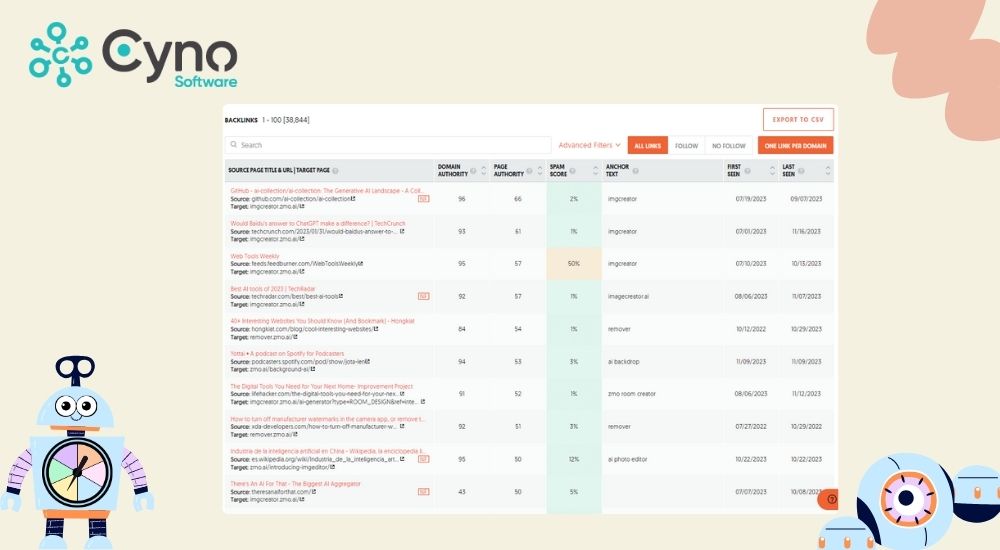Screen dimensions: 1000x550
Task: Switch filter to No Follow links
Action: [x=727, y=146]
